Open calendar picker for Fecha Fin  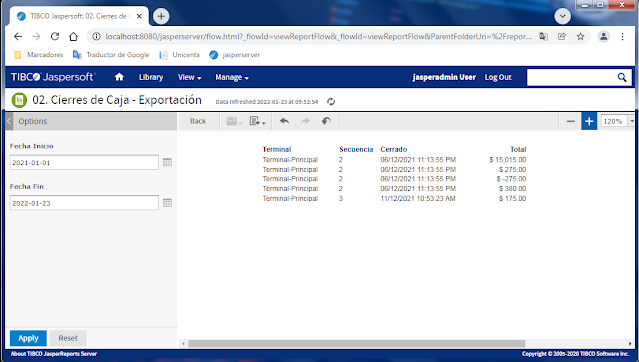coord(167,203)
